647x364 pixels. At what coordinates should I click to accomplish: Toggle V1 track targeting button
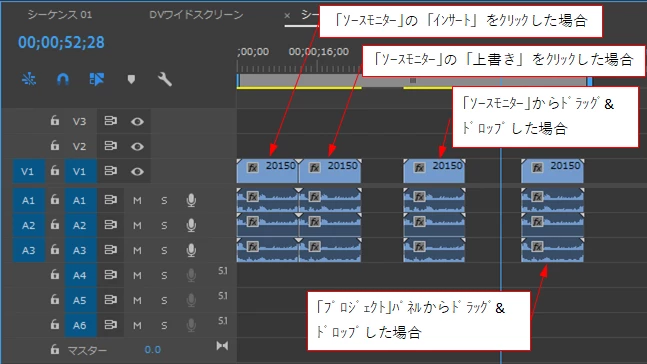(x=80, y=171)
